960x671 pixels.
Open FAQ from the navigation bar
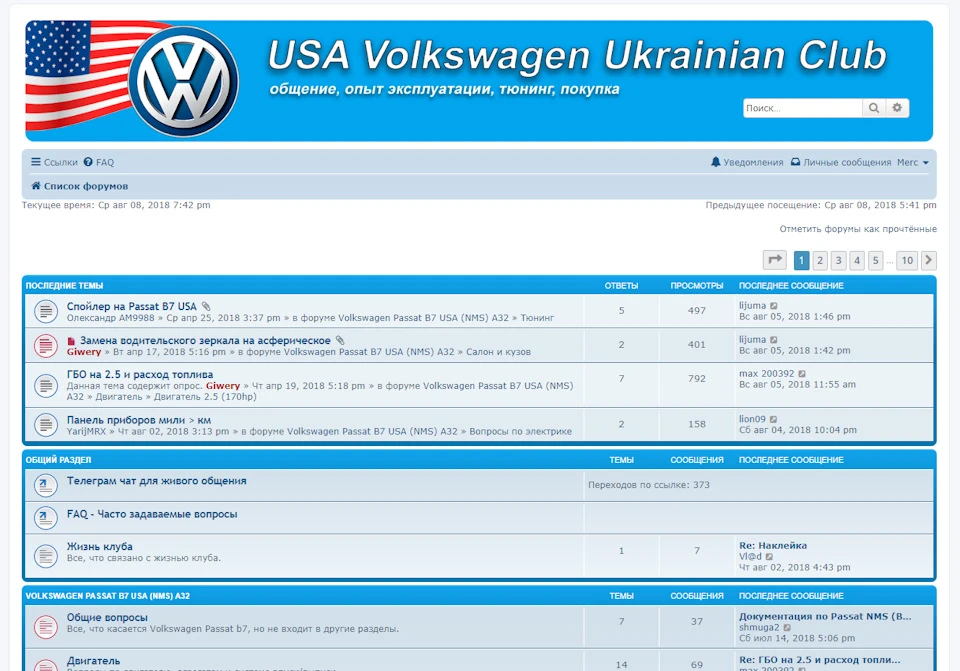coord(99,162)
